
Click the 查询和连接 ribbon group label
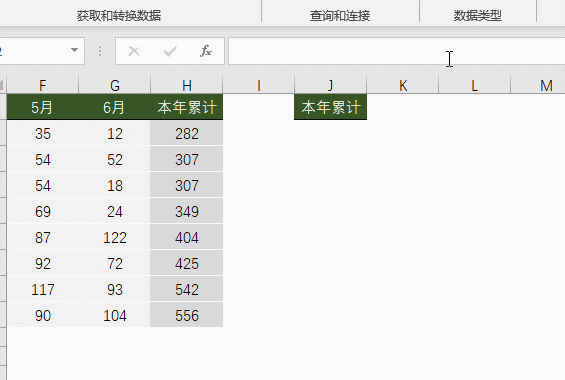tap(340, 15)
